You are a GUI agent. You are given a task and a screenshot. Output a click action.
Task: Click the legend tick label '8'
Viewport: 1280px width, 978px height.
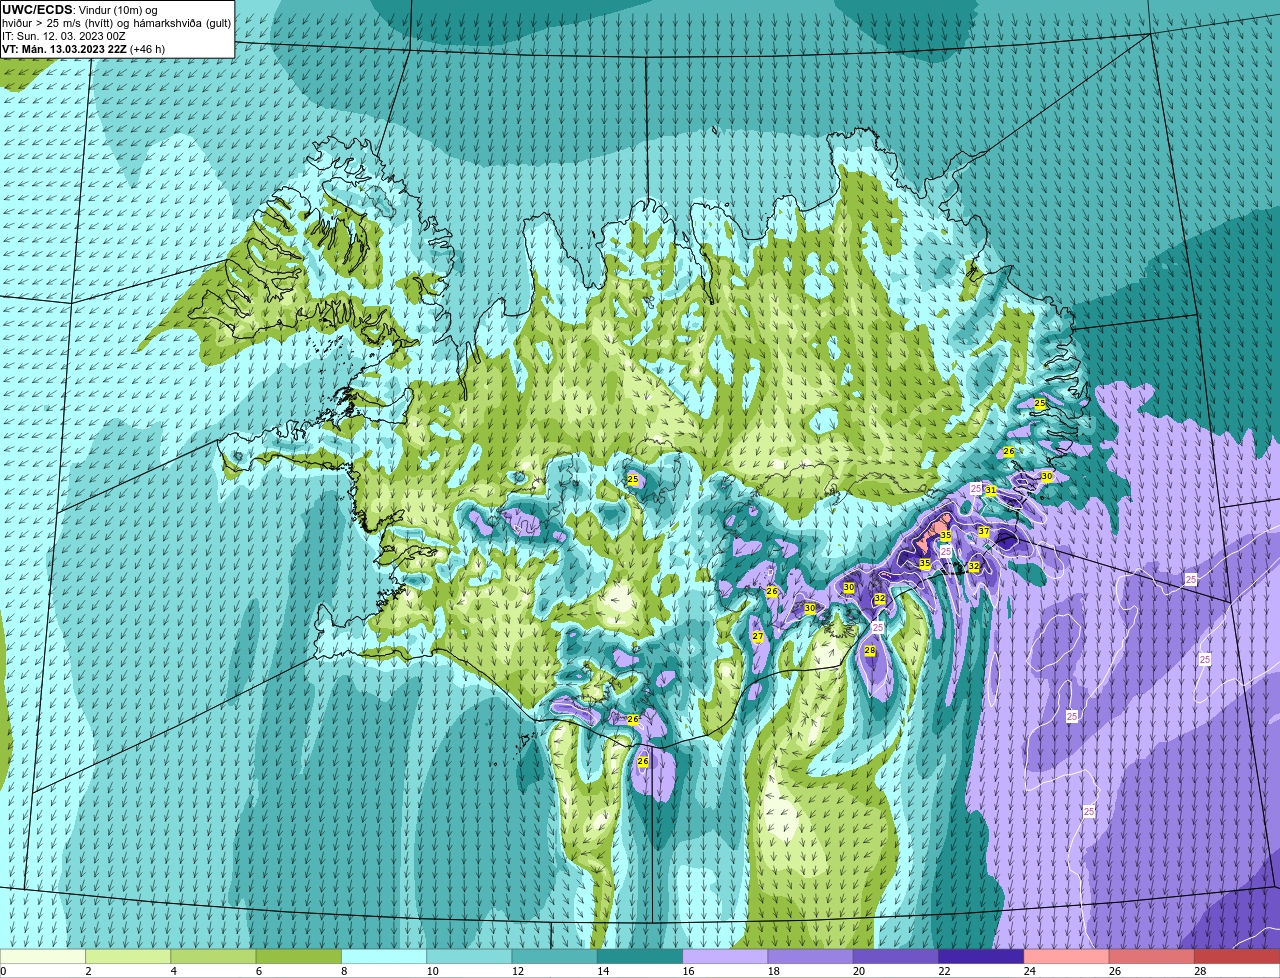click(344, 971)
